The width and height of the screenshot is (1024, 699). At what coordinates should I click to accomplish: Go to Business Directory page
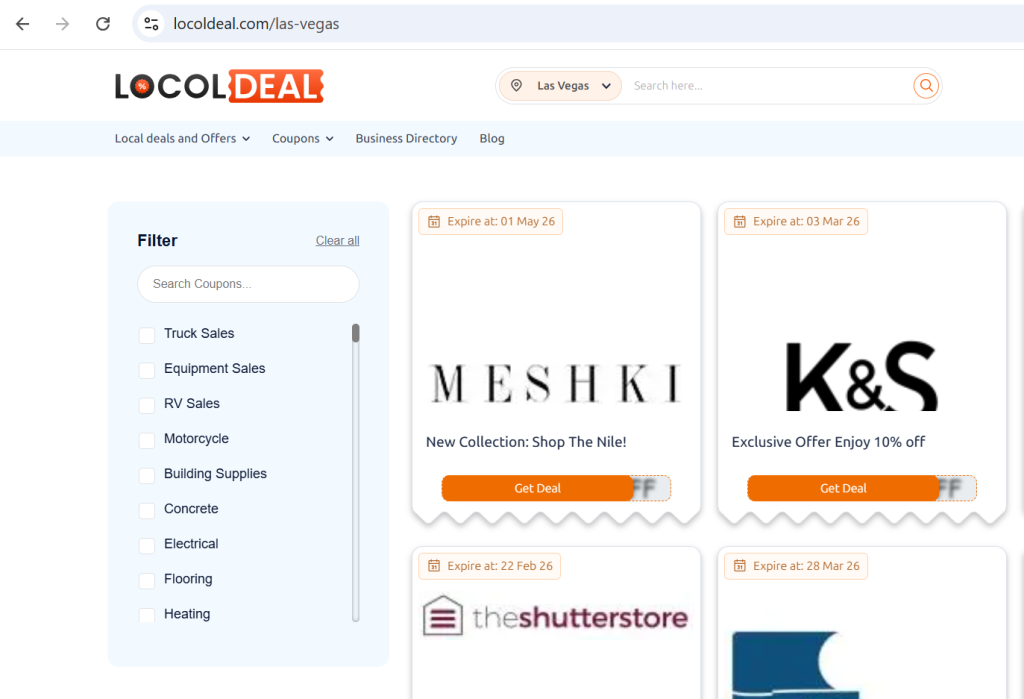[406, 139]
